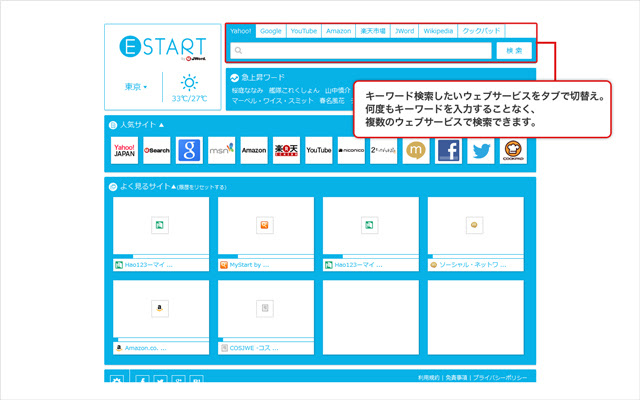Open the Cookpad chef icon
The height and width of the screenshot is (400, 640).
(x=513, y=150)
